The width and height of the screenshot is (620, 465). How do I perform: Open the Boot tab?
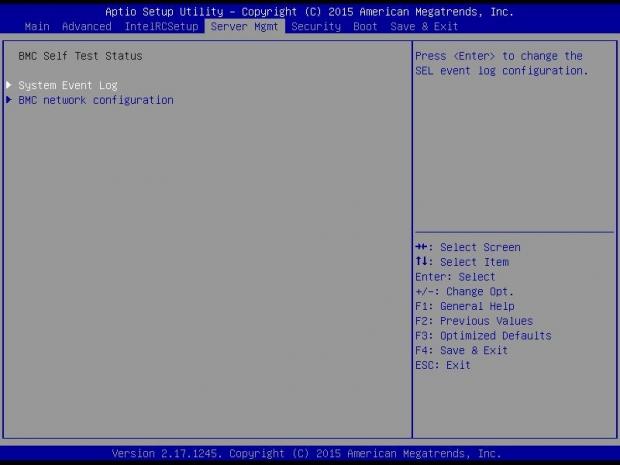click(x=365, y=26)
